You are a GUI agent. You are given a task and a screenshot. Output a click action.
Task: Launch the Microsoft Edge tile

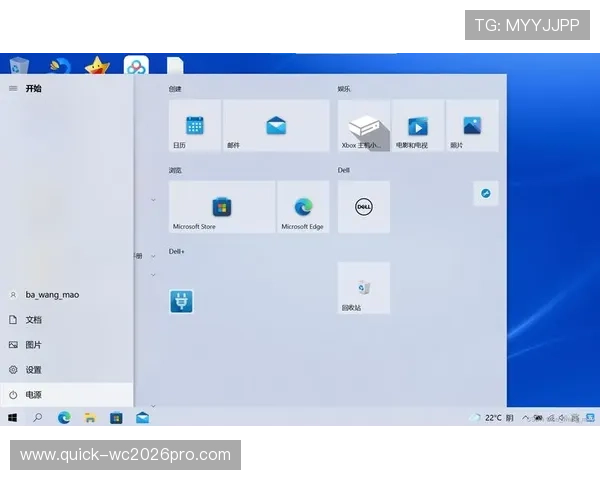point(303,207)
